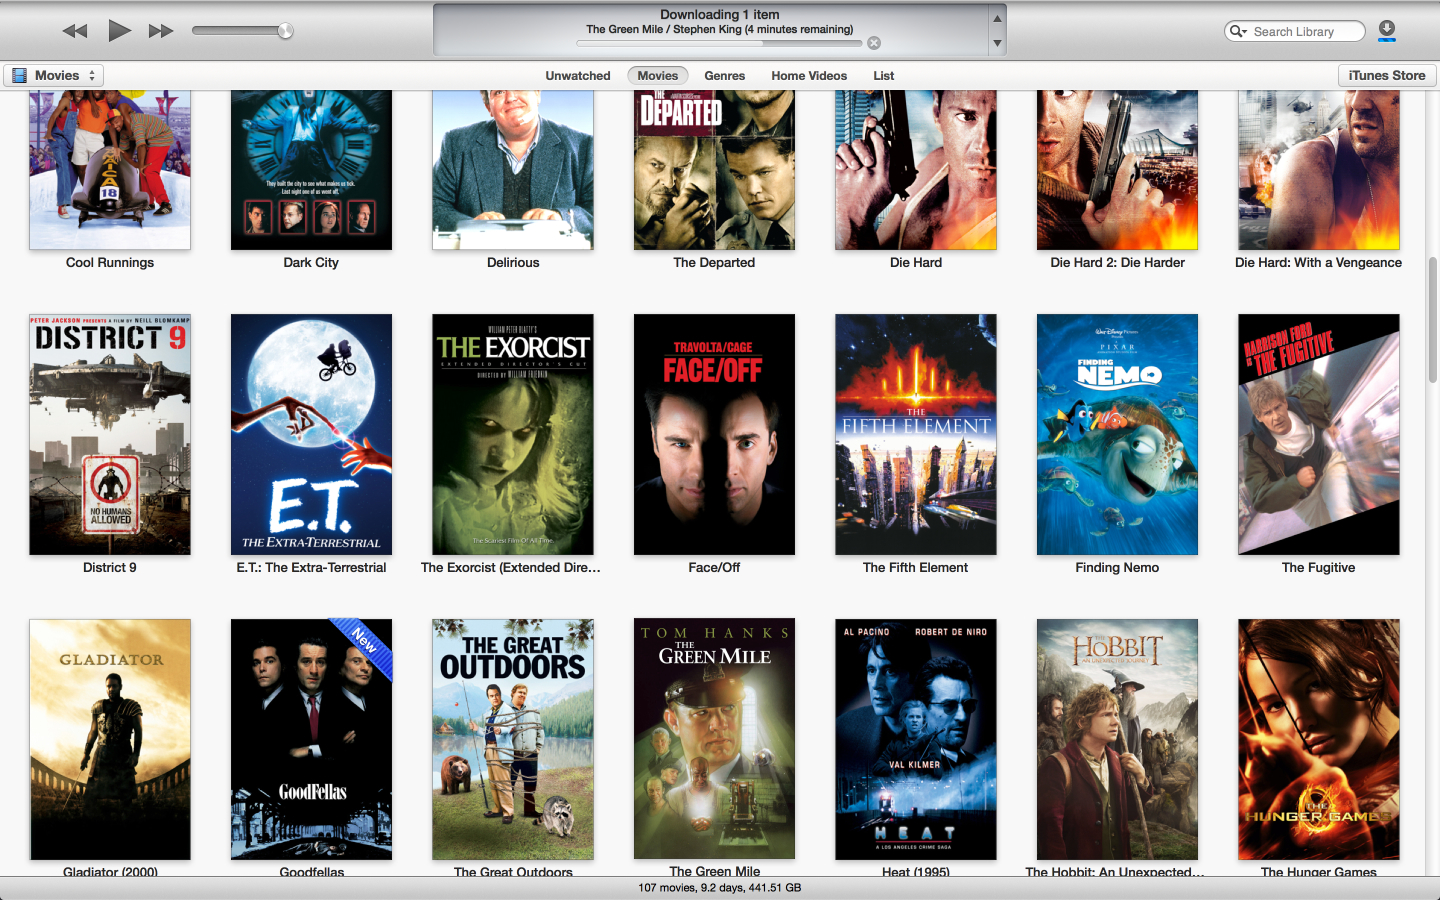Click the download progress bar

[719, 43]
